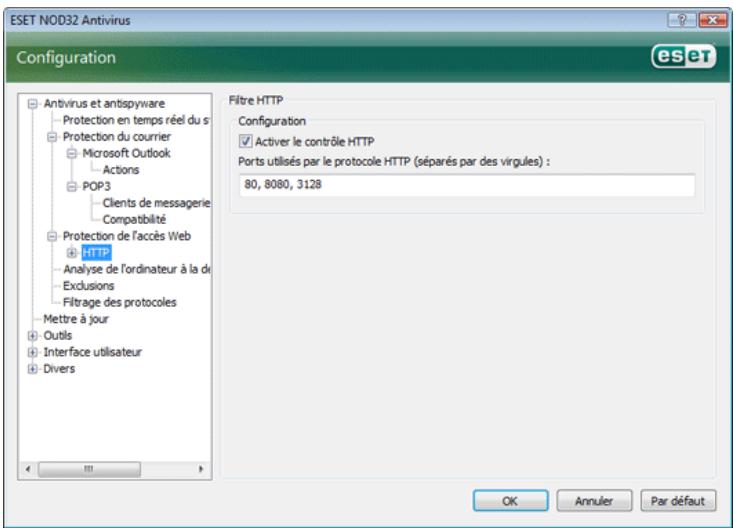Viewport: 734px width, 528px height.
Task: Select POP3 label in tree
Action: coord(96,186)
